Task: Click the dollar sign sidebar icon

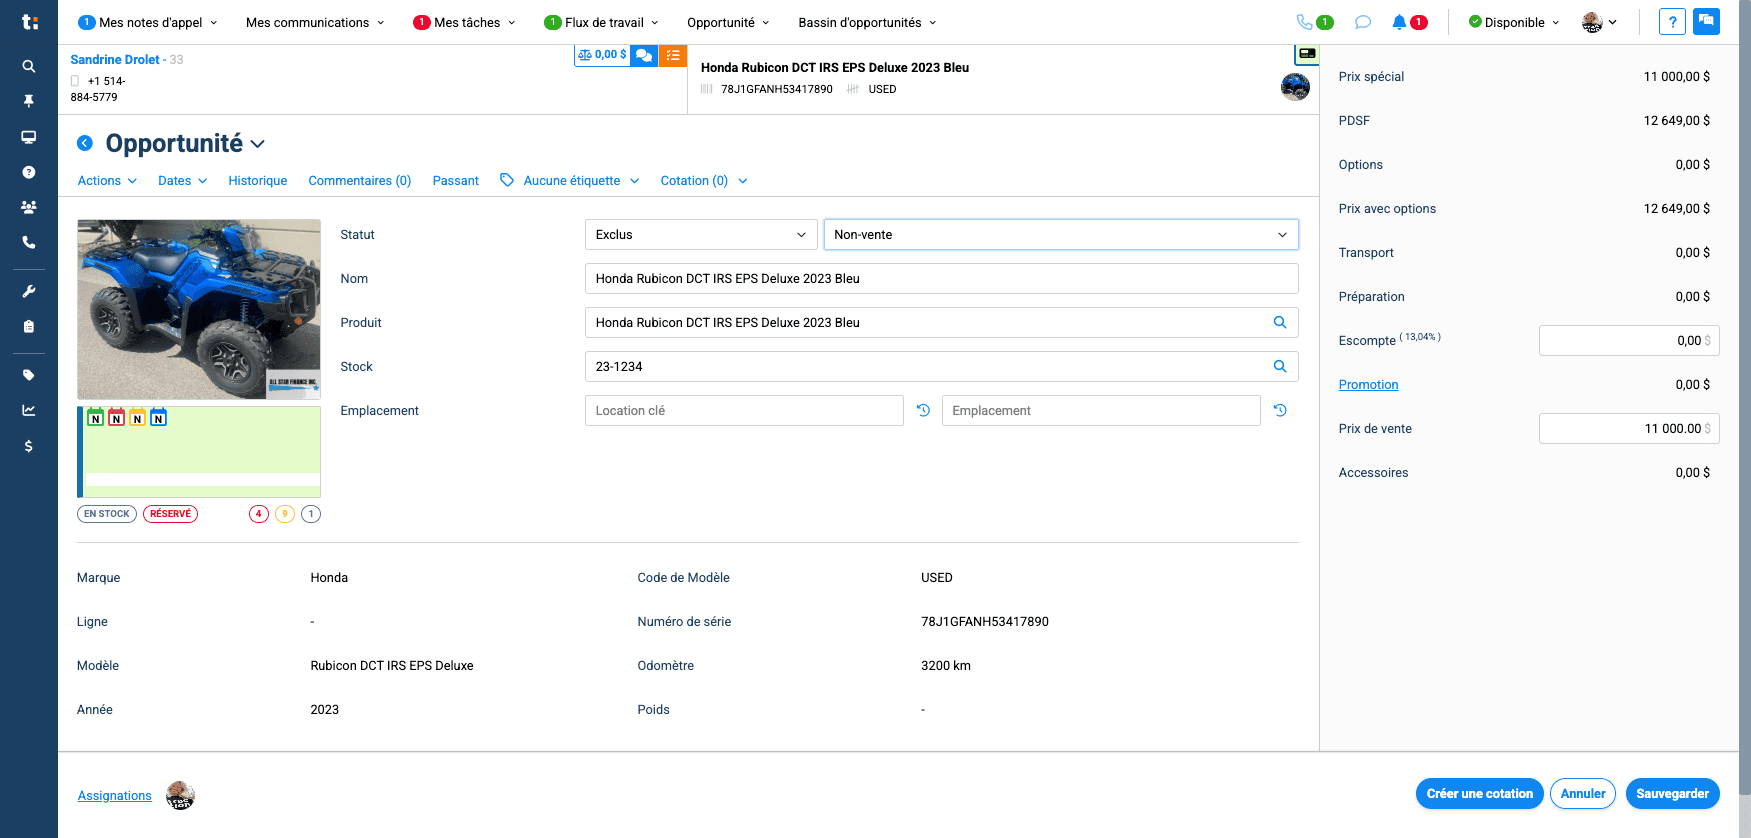Action: 29,446
